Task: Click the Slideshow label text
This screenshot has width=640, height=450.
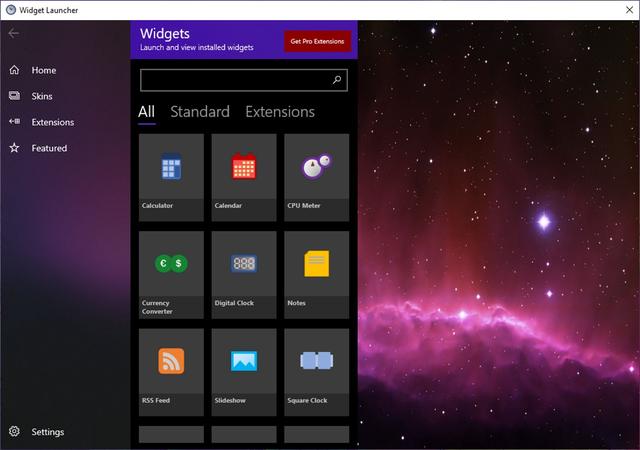Action: [x=230, y=400]
